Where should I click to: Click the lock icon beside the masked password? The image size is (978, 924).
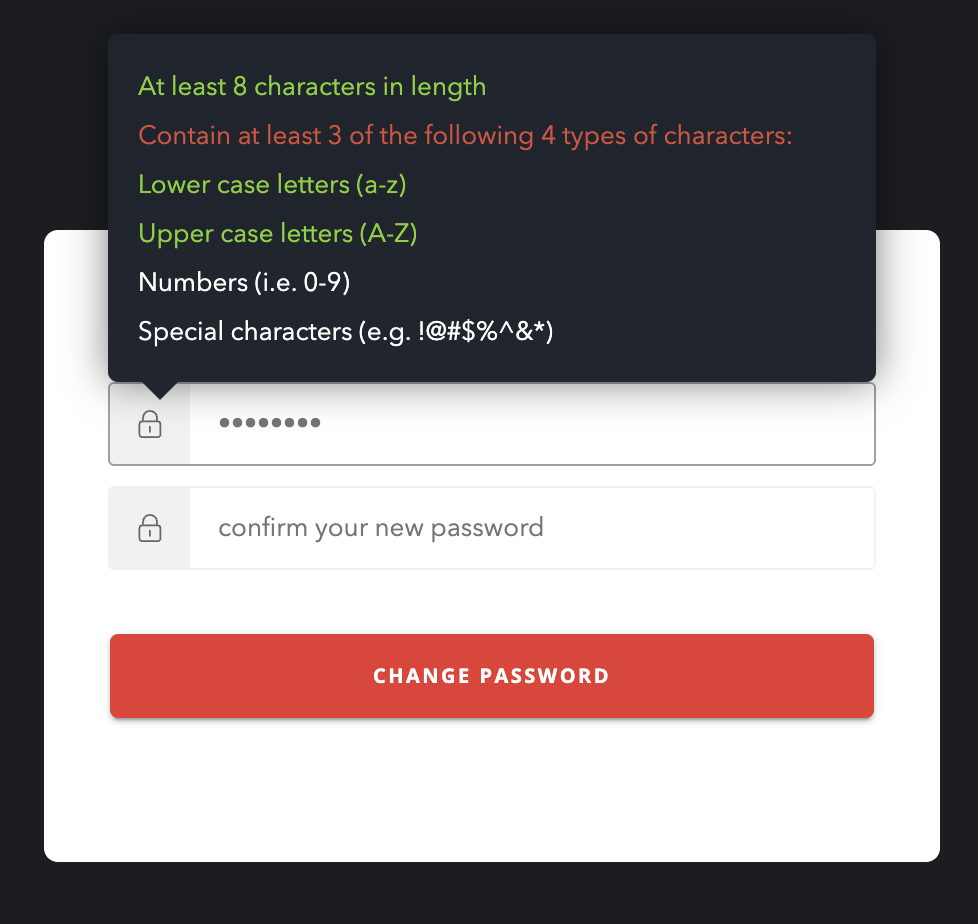click(x=150, y=424)
